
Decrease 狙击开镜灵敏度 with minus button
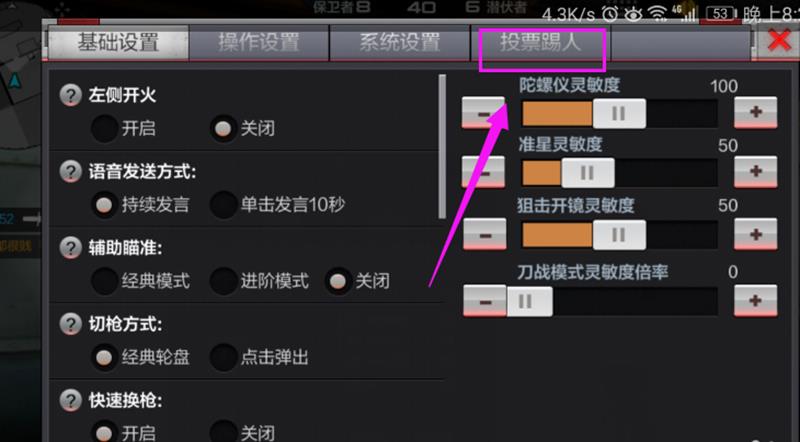point(485,234)
